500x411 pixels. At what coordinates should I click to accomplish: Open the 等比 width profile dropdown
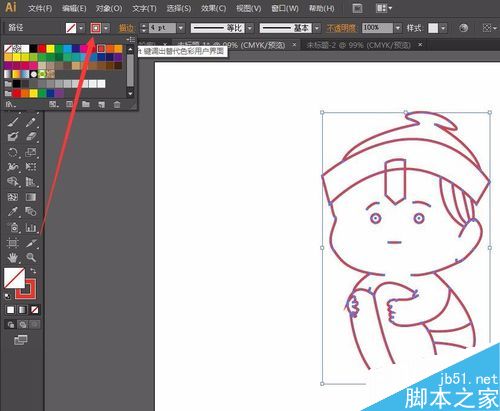click(250, 28)
